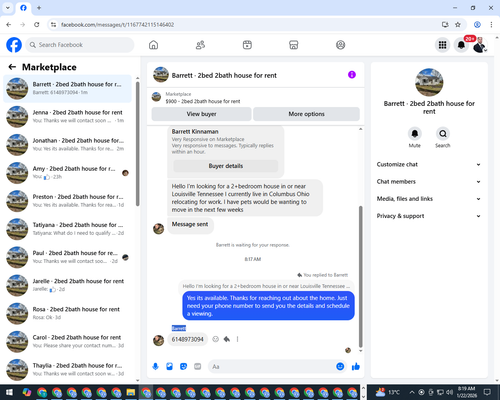Open the Friends icon in top navigation
This screenshot has height=400, width=500.
200,45
